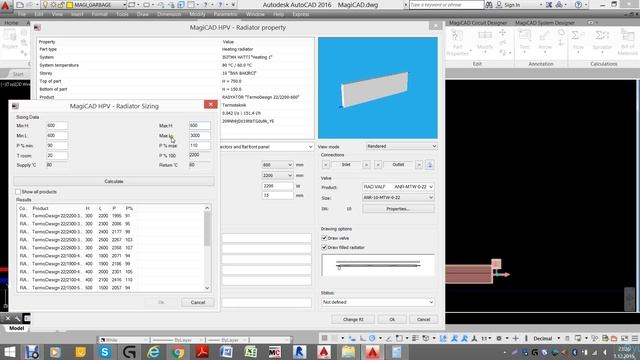Open the Express menu
The height and width of the screenshot is (360, 640).
(x=300, y=14)
